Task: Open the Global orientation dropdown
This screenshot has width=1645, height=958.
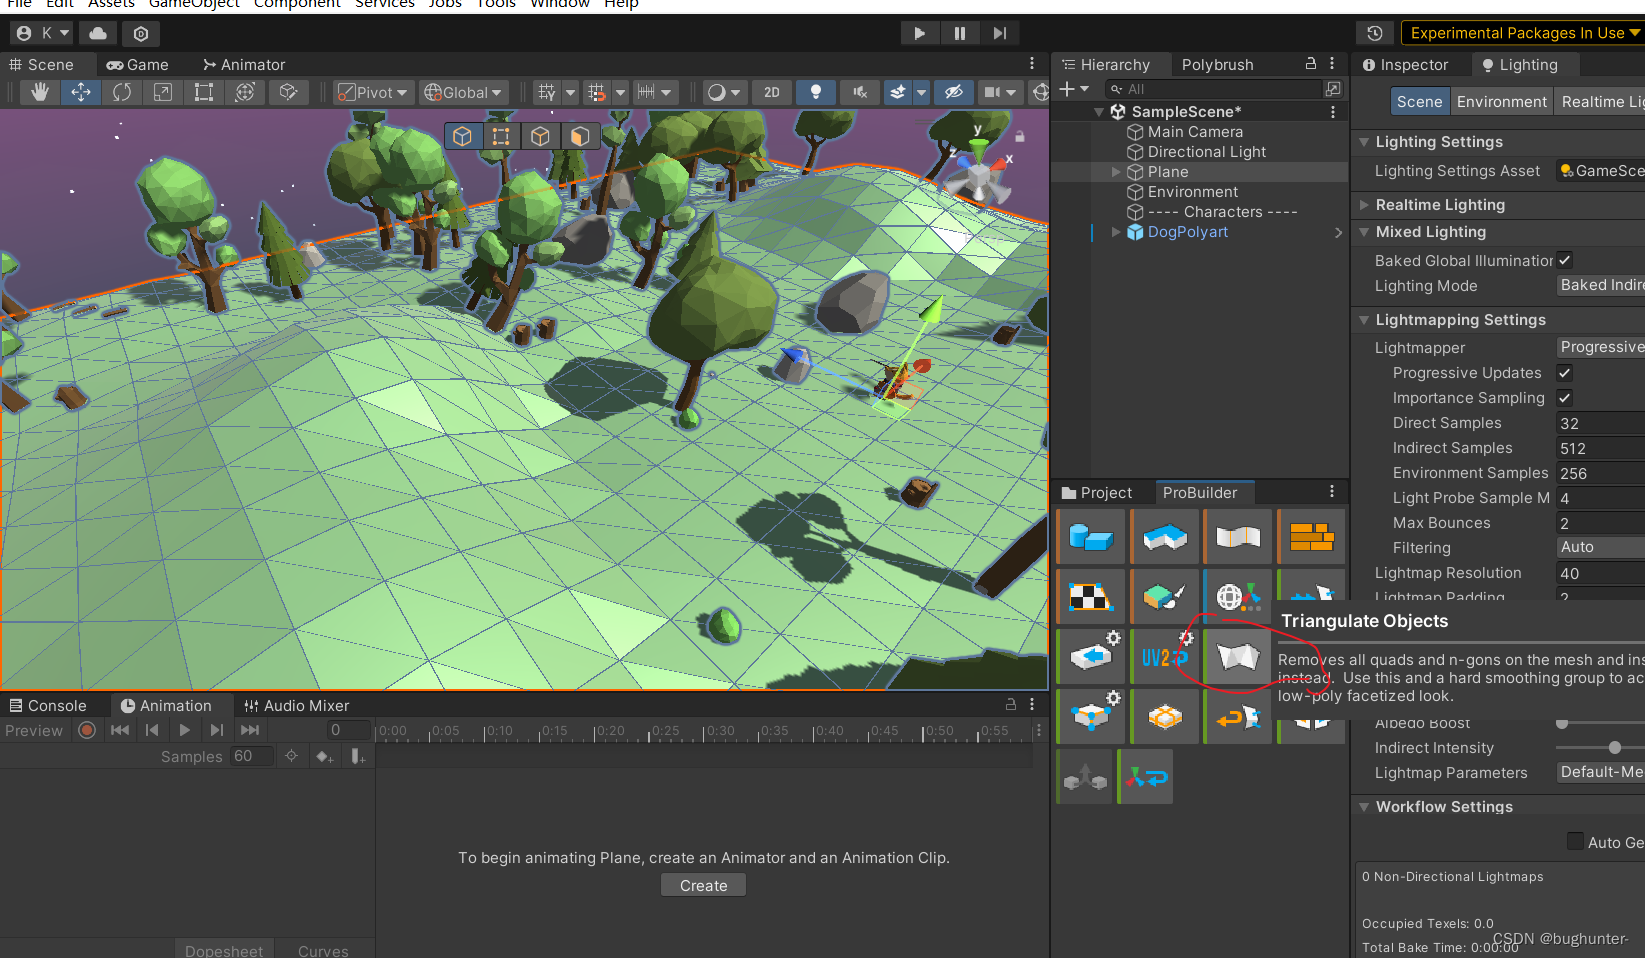Action: [x=463, y=92]
